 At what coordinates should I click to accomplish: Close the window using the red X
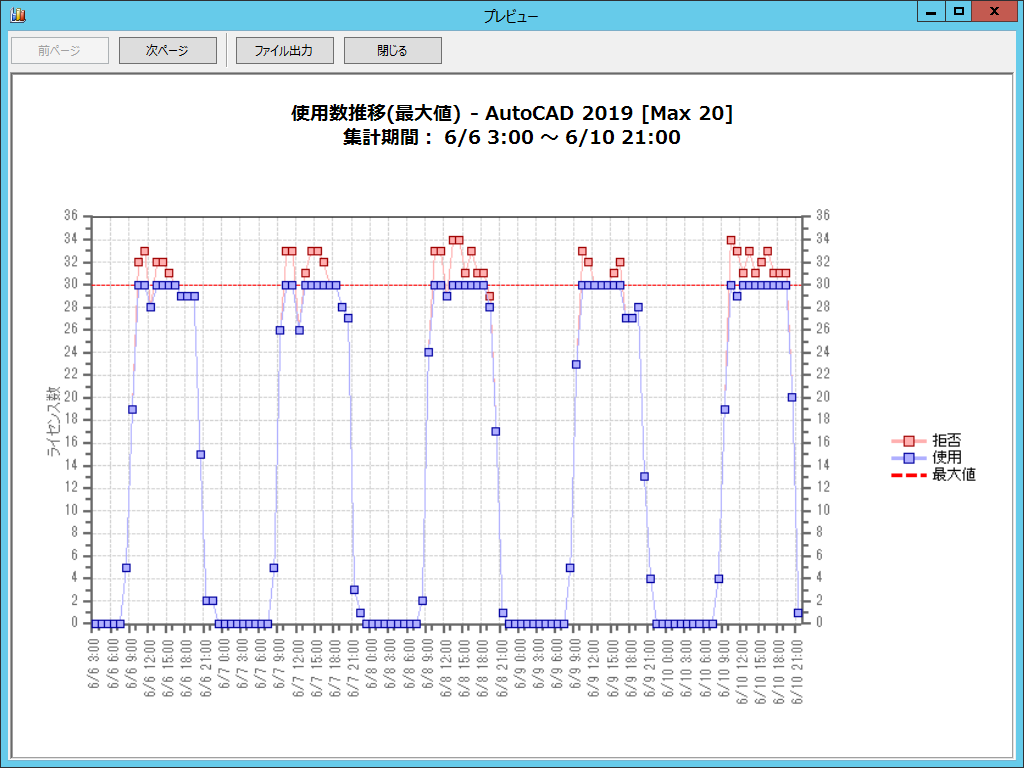[994, 12]
